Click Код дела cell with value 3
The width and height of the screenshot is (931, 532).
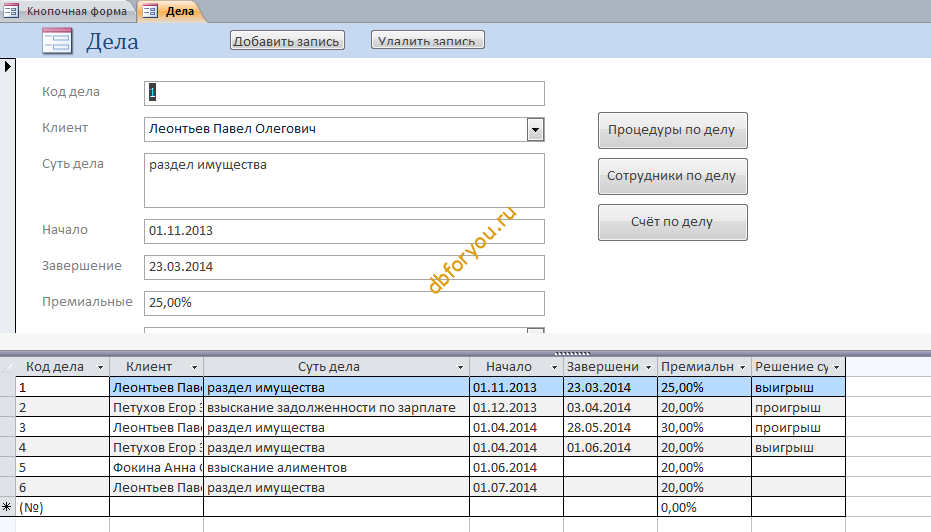click(x=62, y=428)
